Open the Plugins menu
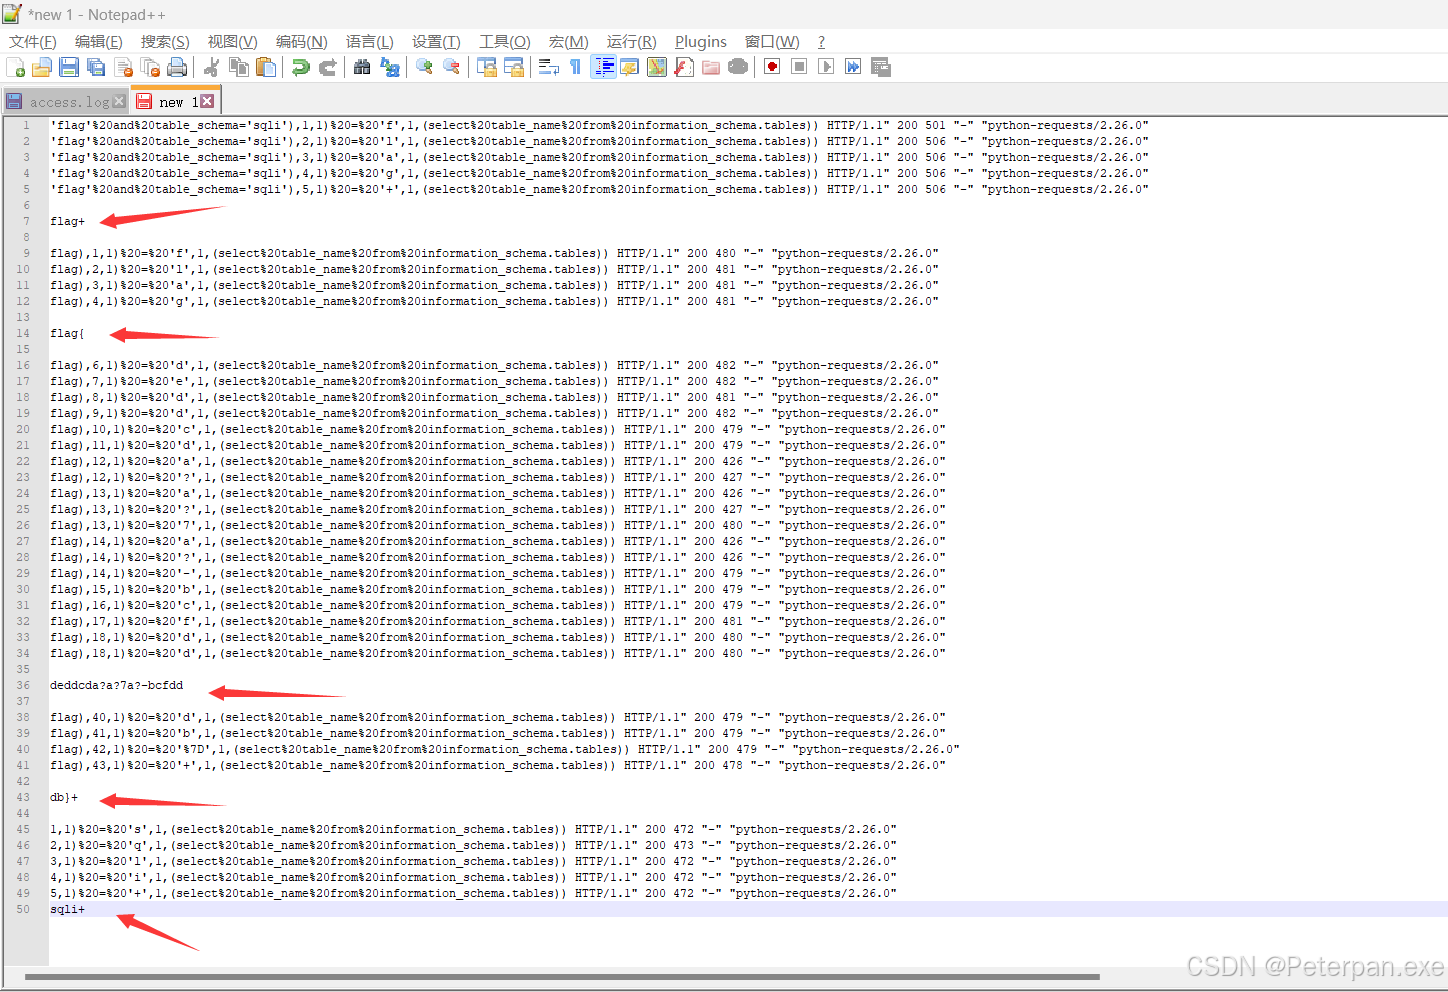The image size is (1448, 992). pos(701,41)
